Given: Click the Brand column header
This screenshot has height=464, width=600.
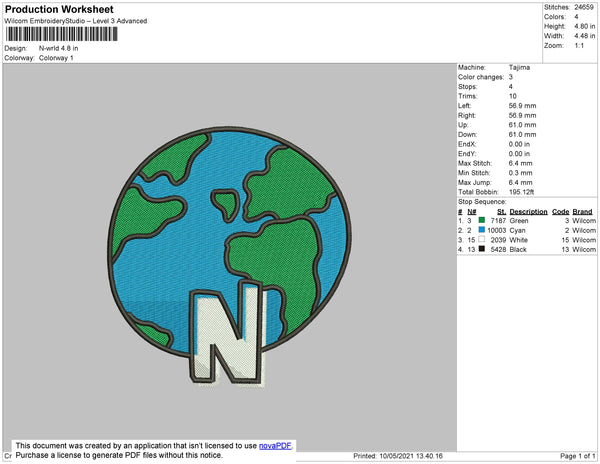Looking at the screenshot, I should [583, 211].
